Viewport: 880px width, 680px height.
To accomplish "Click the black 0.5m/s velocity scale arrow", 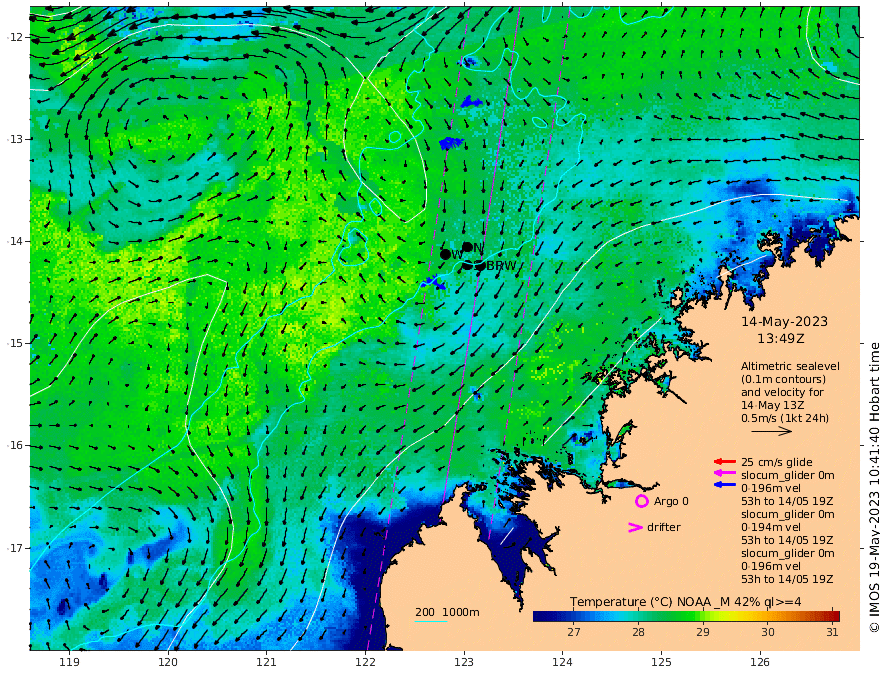I will [x=771, y=431].
